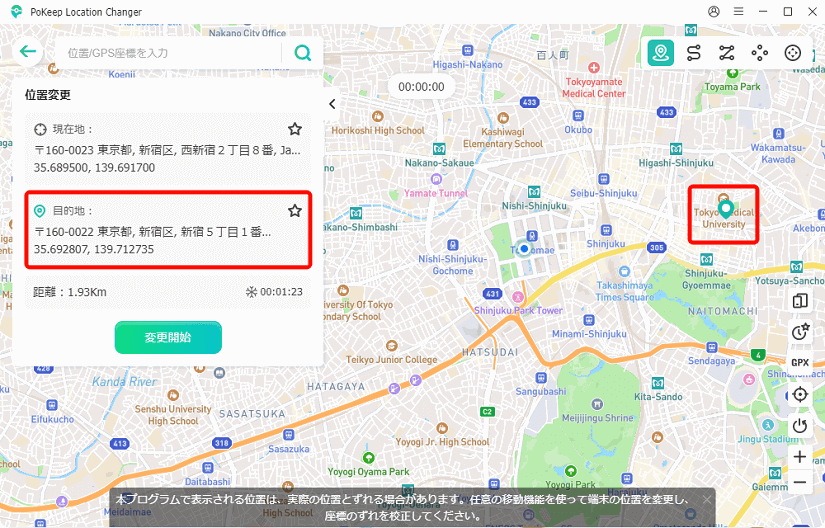Select the jump teleport mode icon
825x528 pixels.
[x=760, y=53]
